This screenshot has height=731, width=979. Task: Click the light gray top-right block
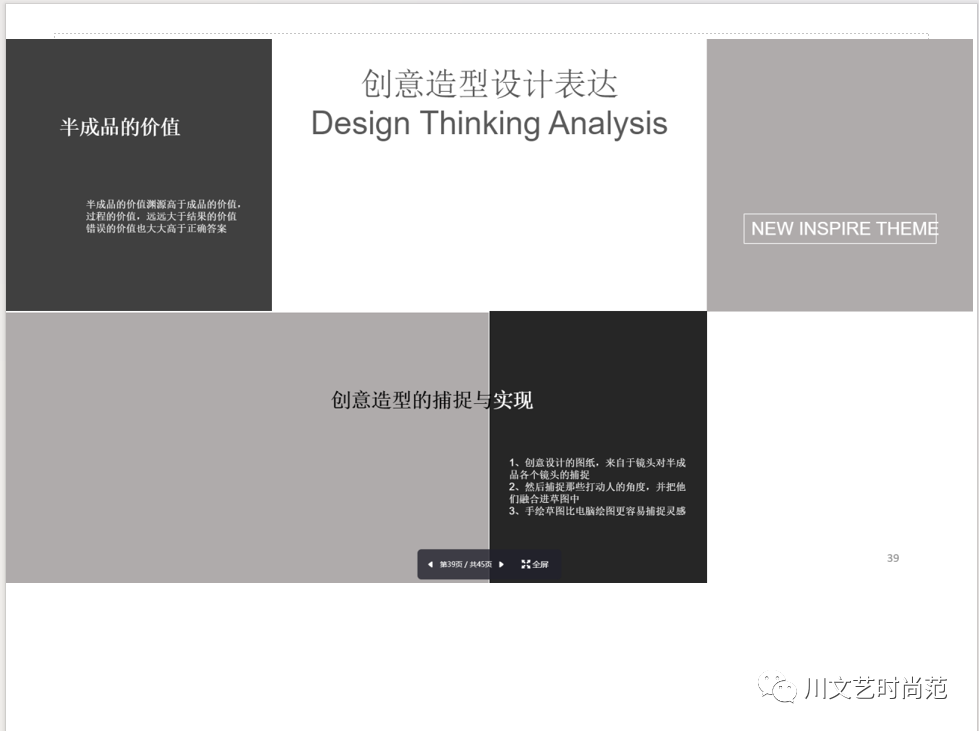839,120
